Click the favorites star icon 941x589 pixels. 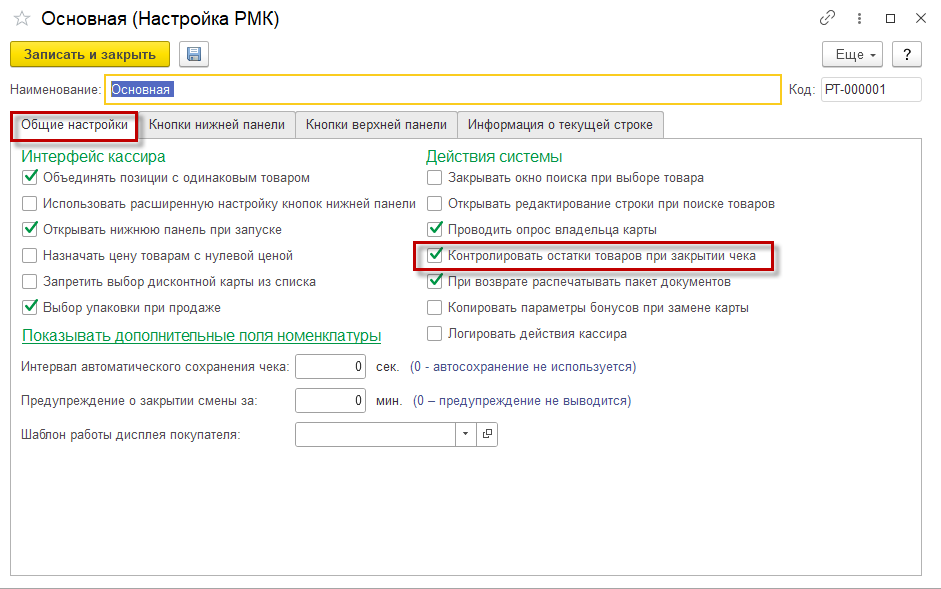(x=20, y=18)
